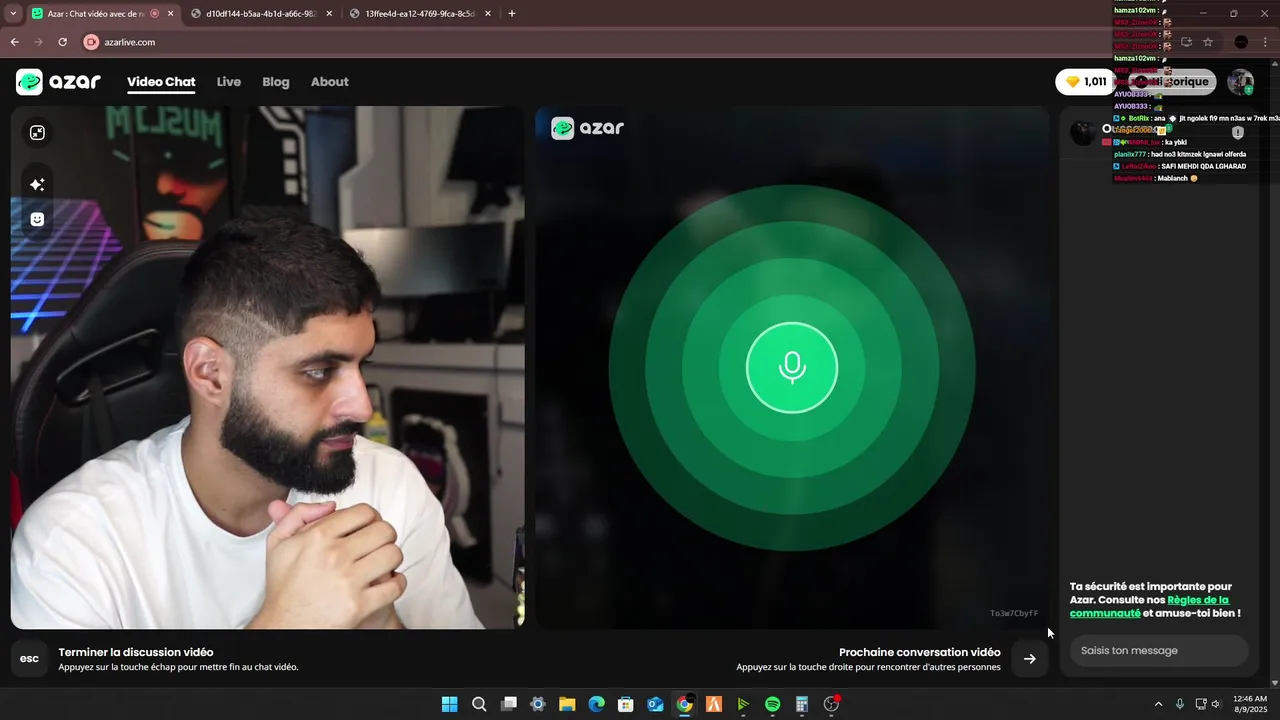Image resolution: width=1280 pixels, height=720 pixels.
Task: Expand the local video to fullscreen
Action: click(37, 133)
